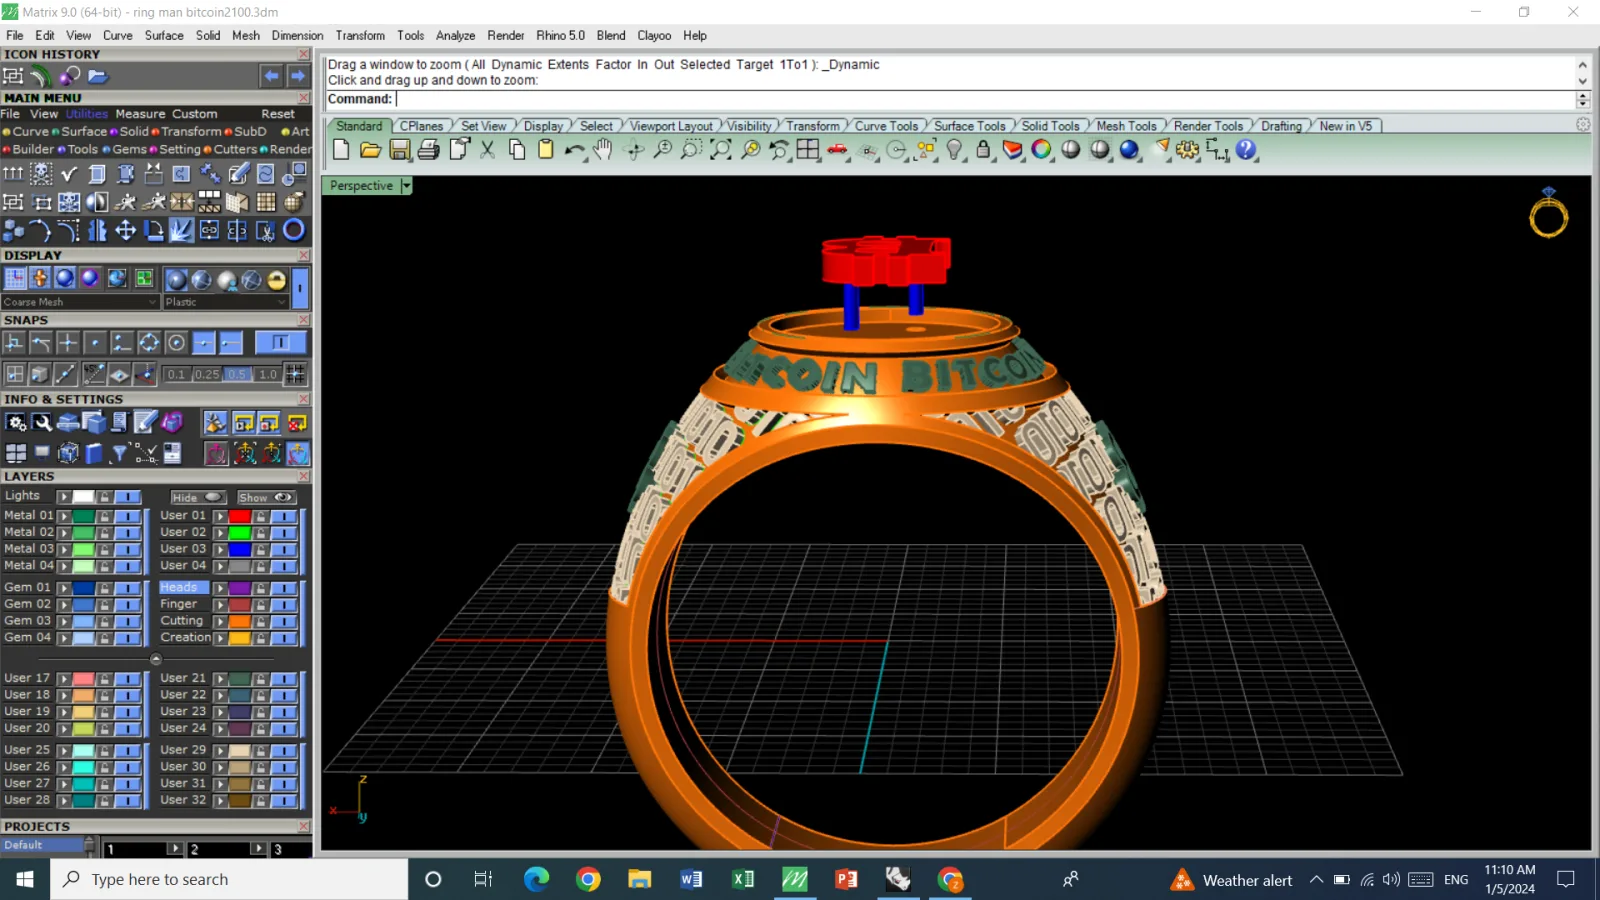The height and width of the screenshot is (900, 1600).
Task: Click the Save file icon in Standard toolbar
Action: coord(400,150)
